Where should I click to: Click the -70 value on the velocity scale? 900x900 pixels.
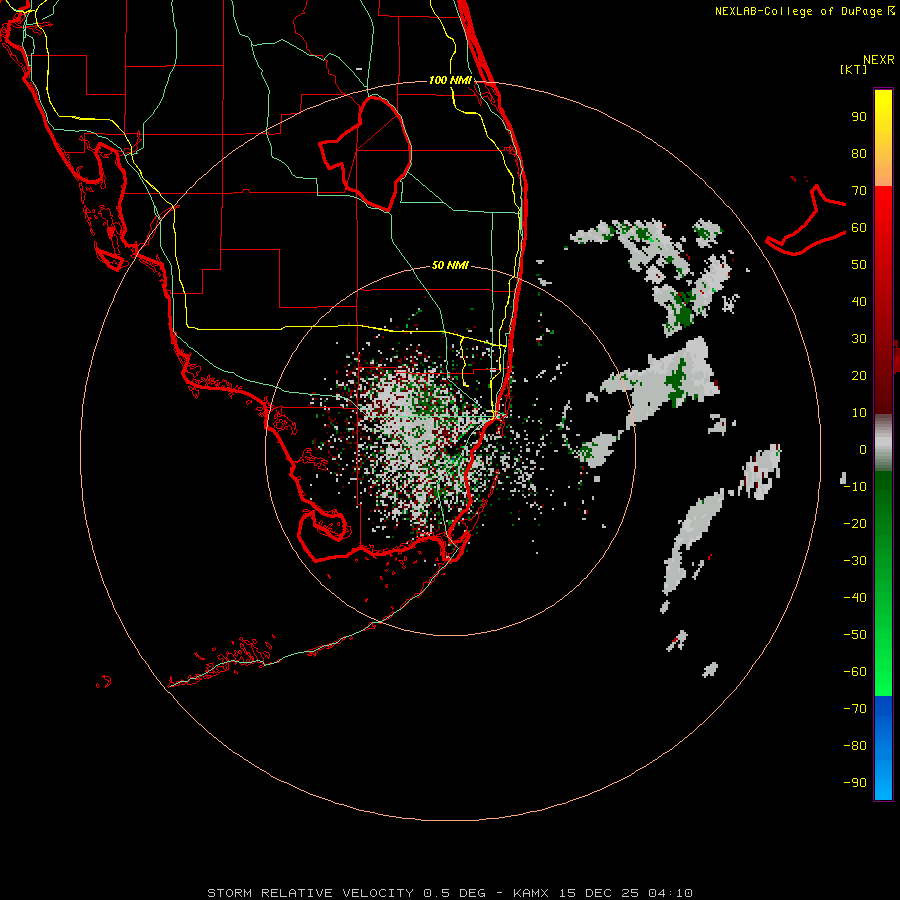(855, 709)
